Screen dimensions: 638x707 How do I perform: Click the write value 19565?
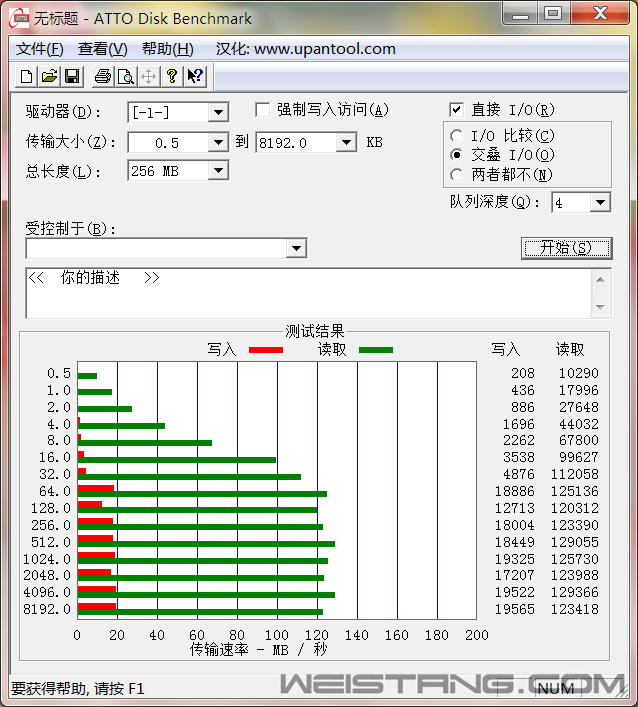click(x=514, y=609)
